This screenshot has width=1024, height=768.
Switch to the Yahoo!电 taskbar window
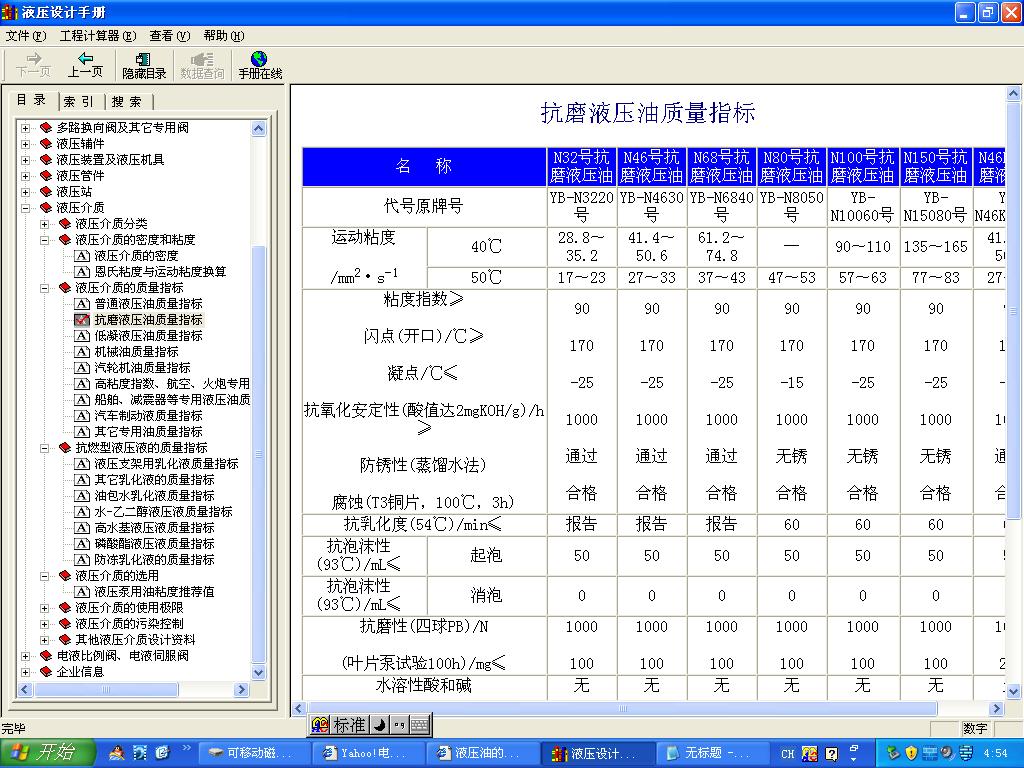tap(369, 753)
